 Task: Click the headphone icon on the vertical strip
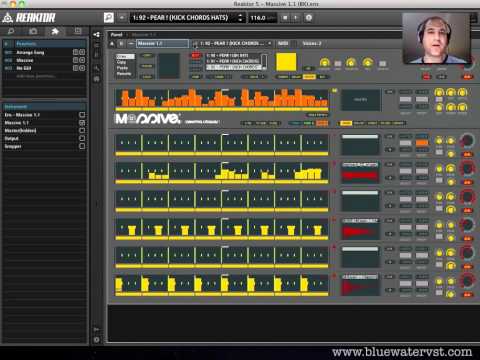click(x=97, y=79)
